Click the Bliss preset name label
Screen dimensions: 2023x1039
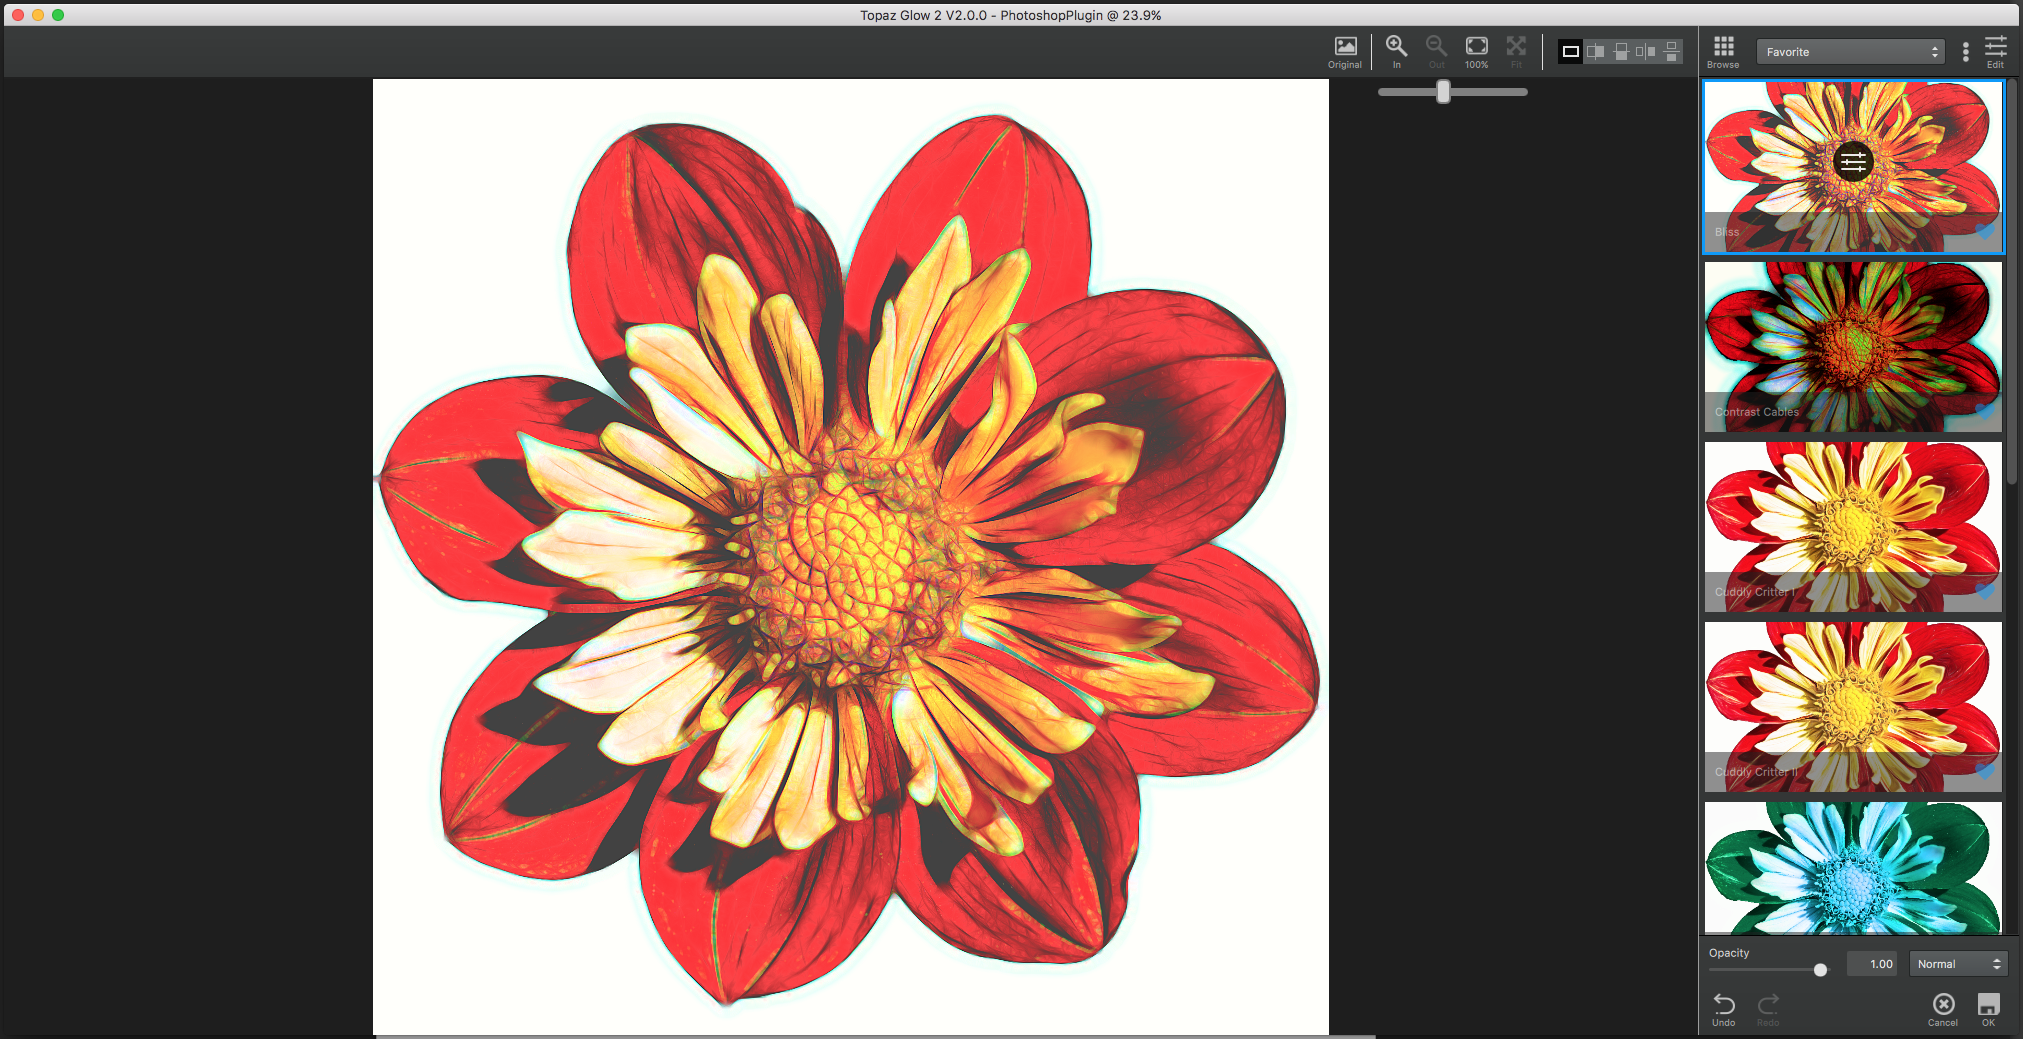tap(1727, 232)
